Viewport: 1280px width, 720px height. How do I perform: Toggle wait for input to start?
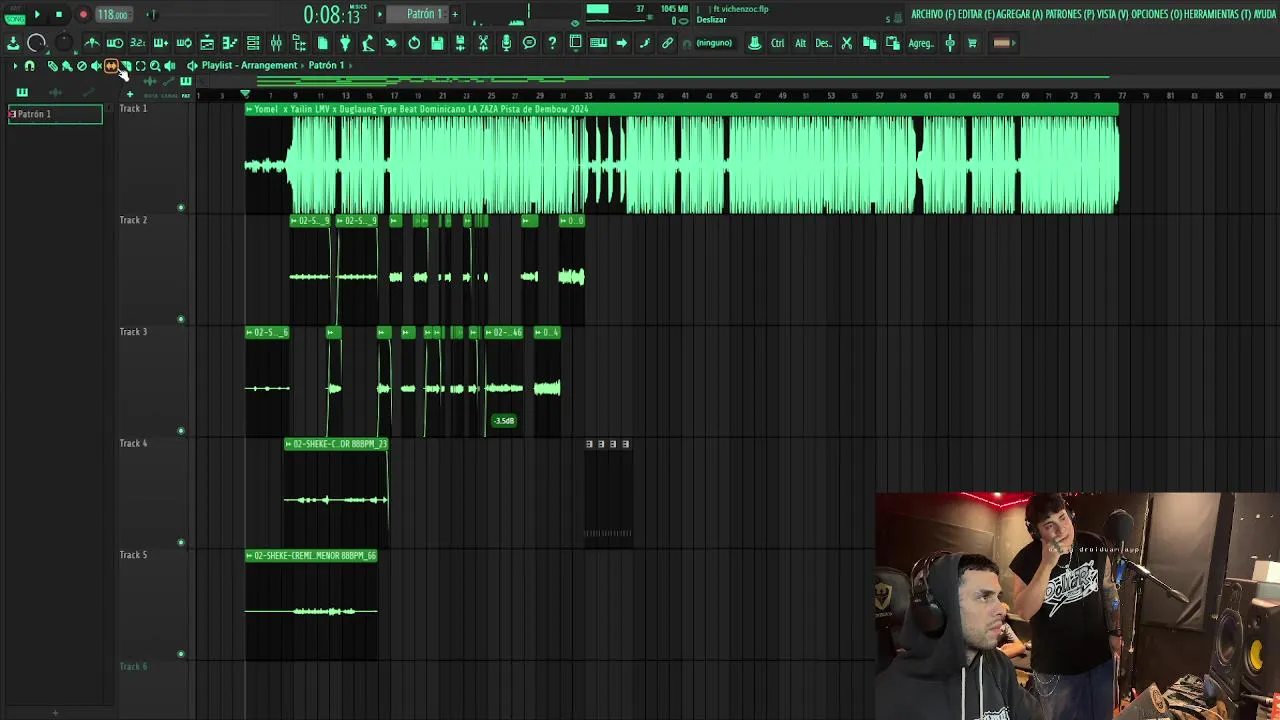click(x=115, y=43)
